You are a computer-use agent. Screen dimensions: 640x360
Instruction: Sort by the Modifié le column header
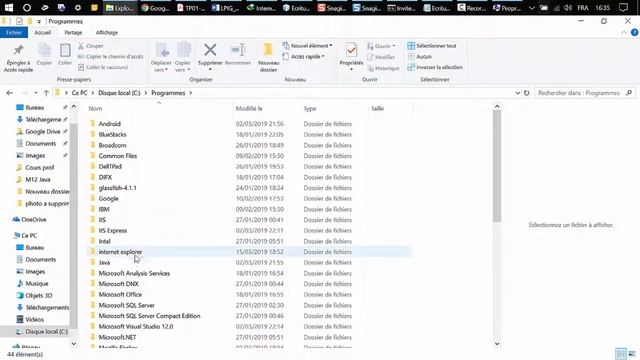[249, 109]
